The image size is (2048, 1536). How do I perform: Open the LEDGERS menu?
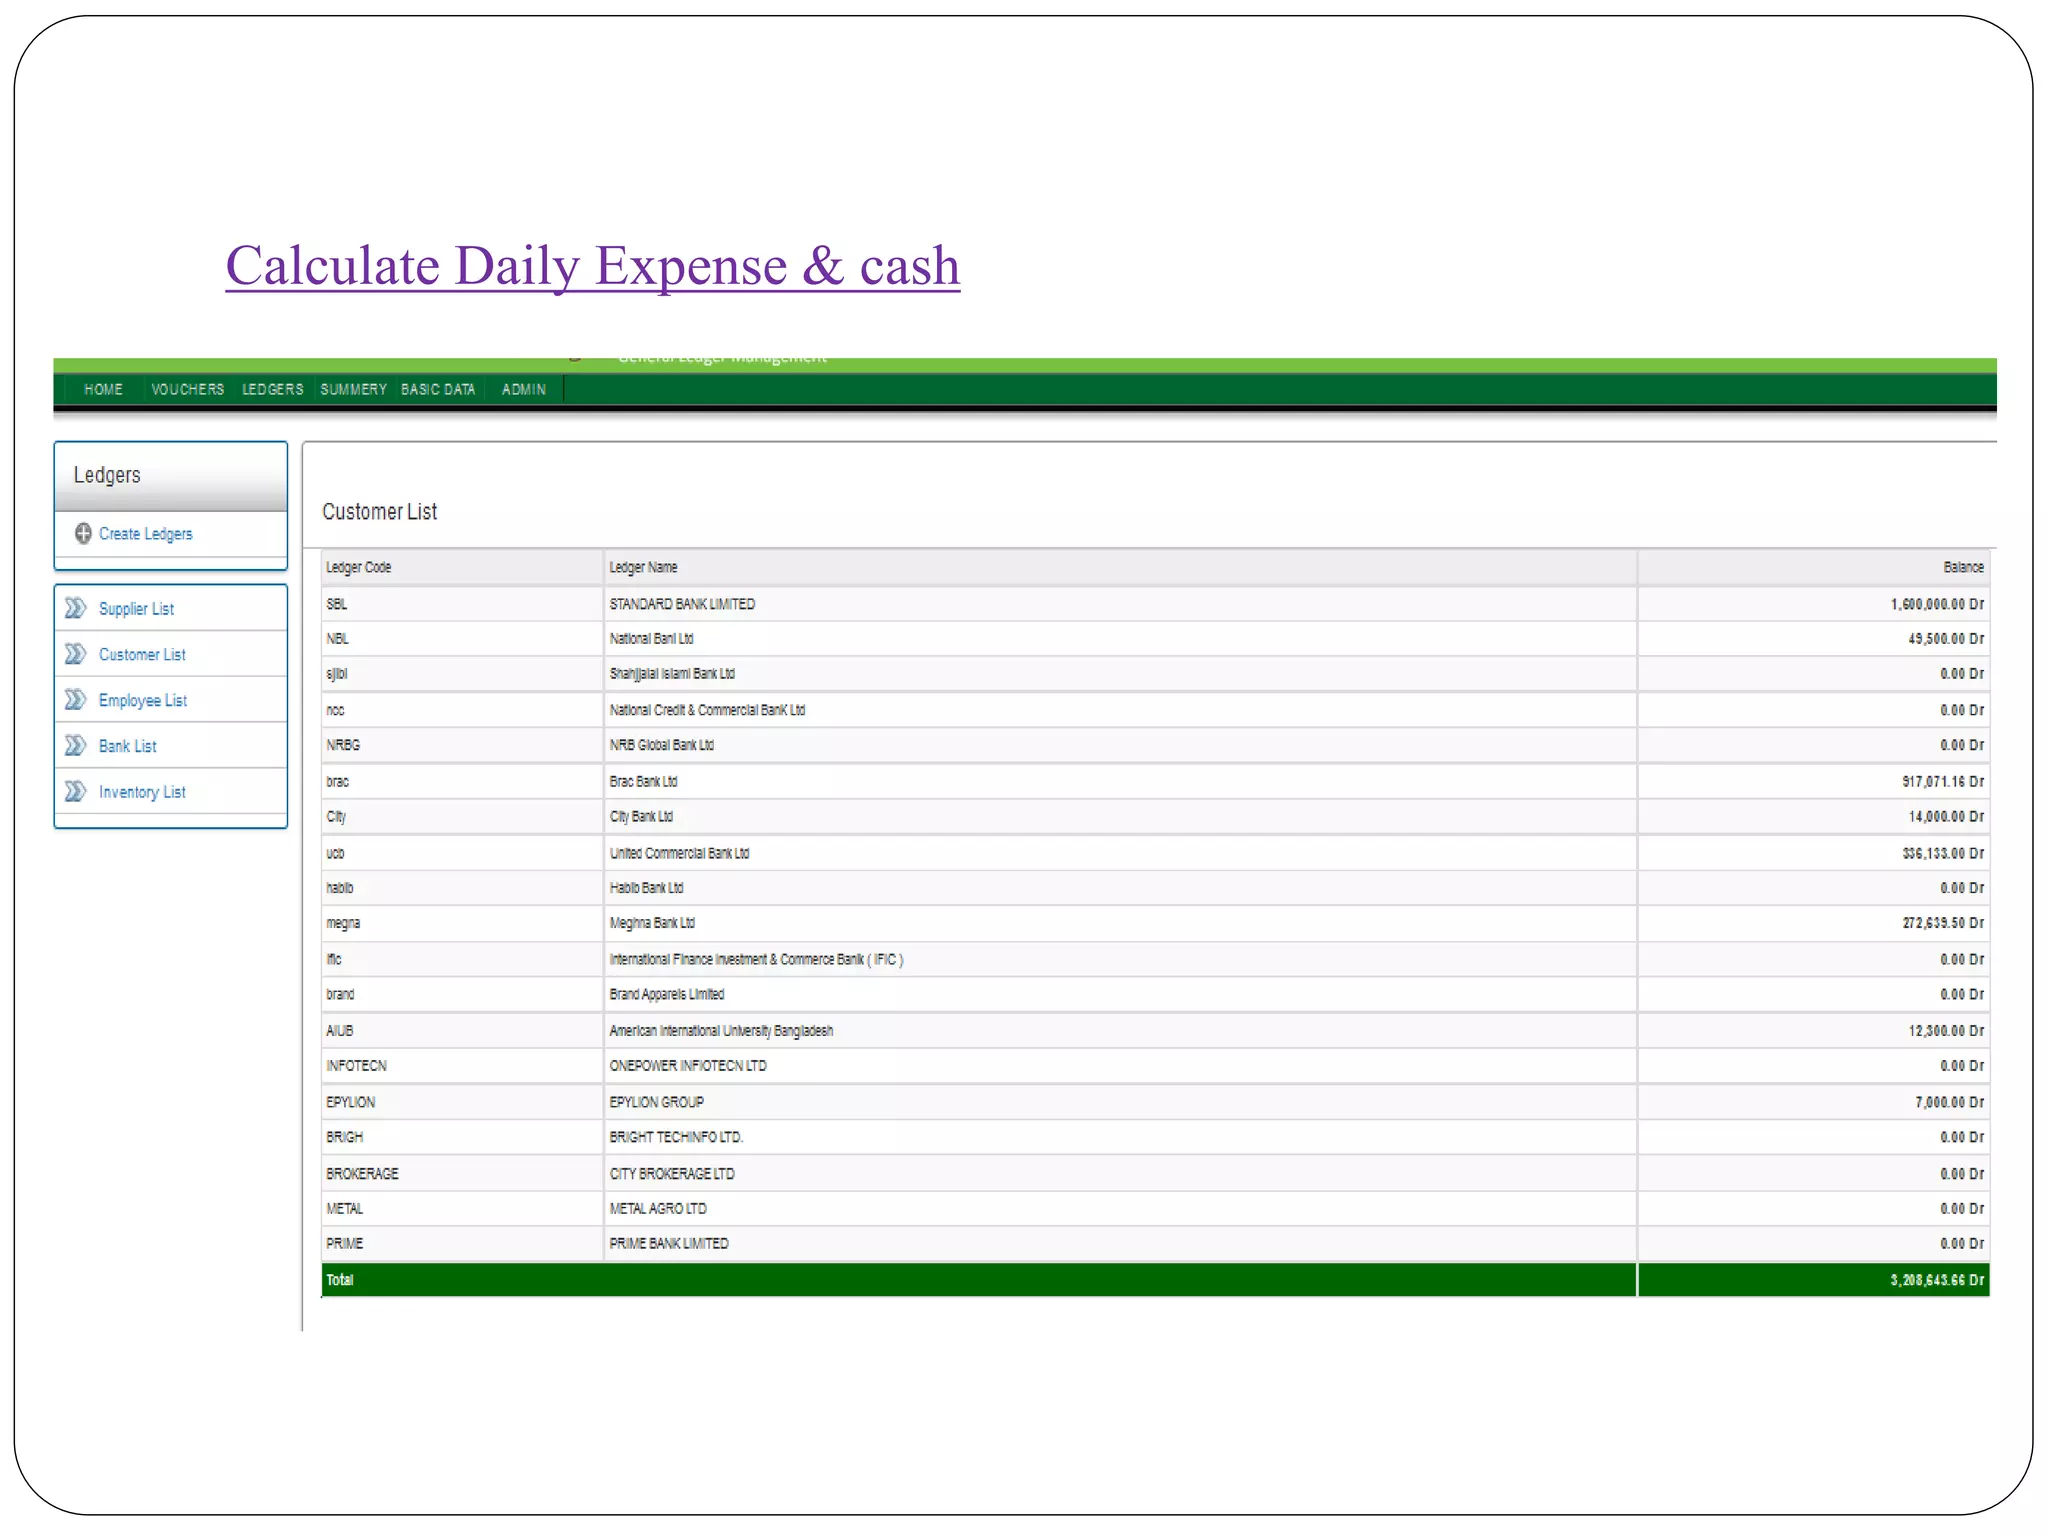coord(273,389)
